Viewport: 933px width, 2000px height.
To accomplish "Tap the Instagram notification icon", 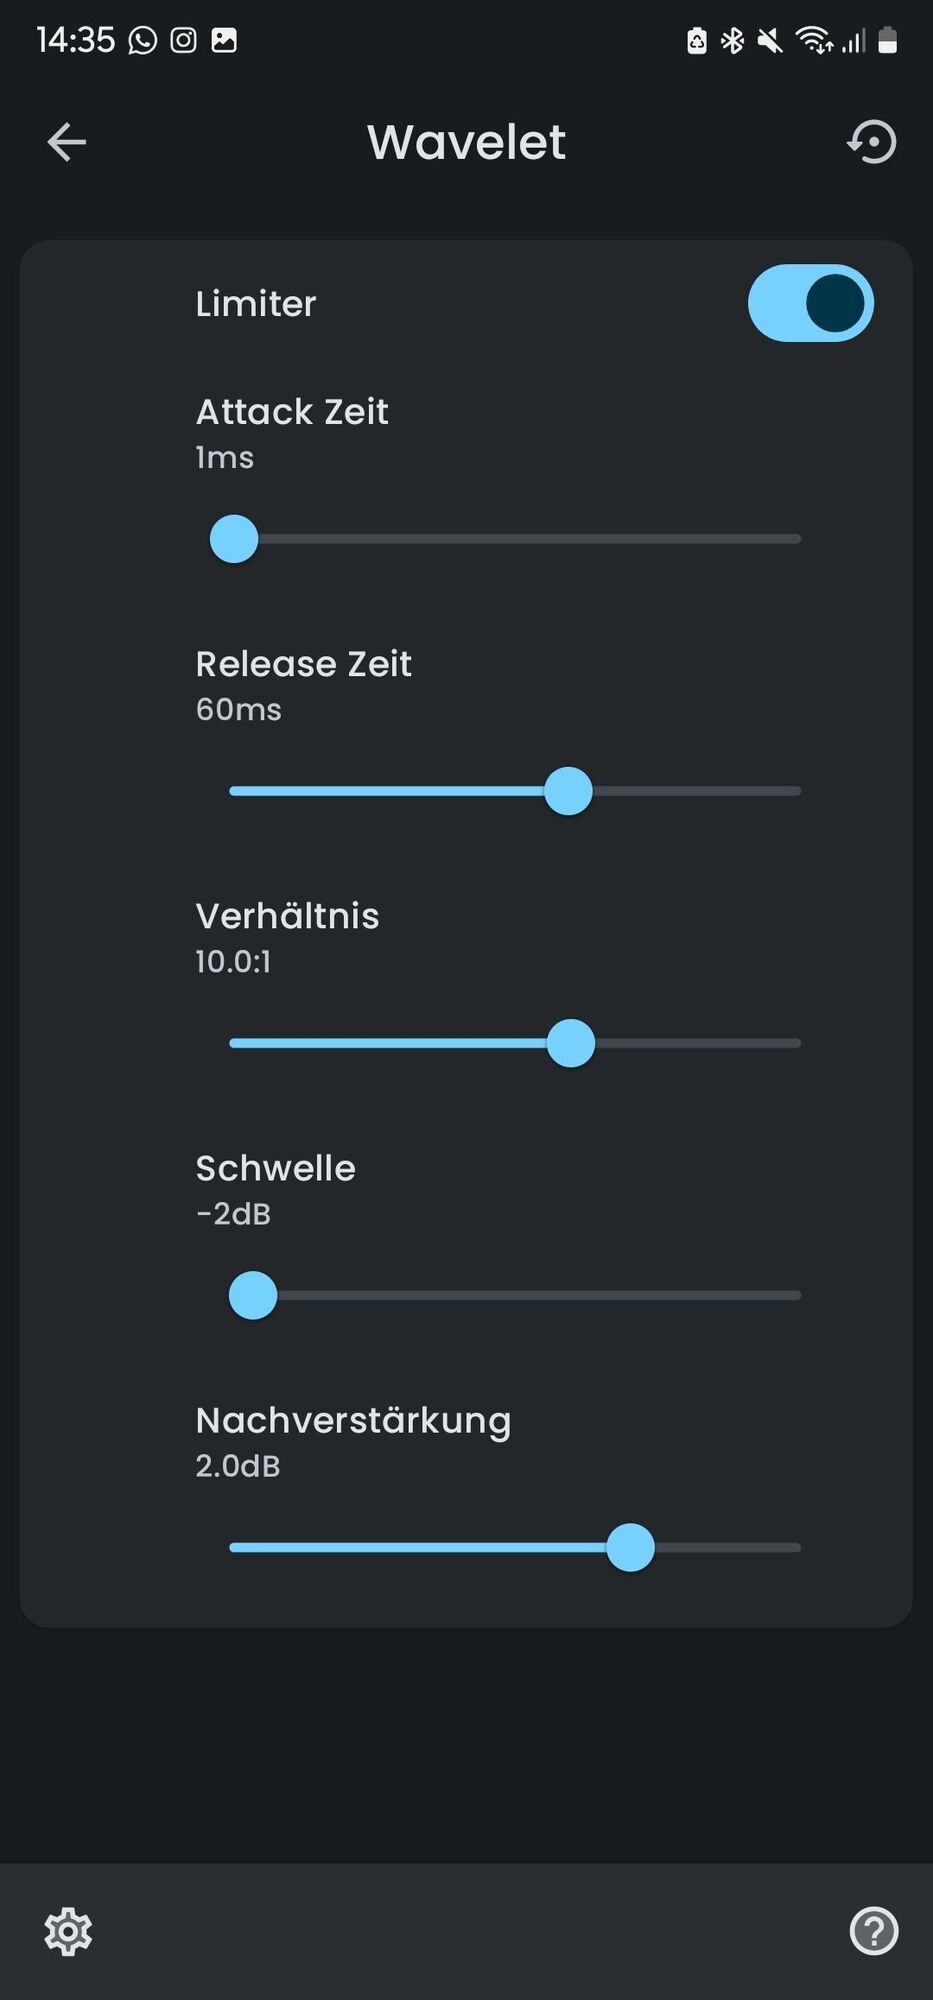I will click(183, 40).
